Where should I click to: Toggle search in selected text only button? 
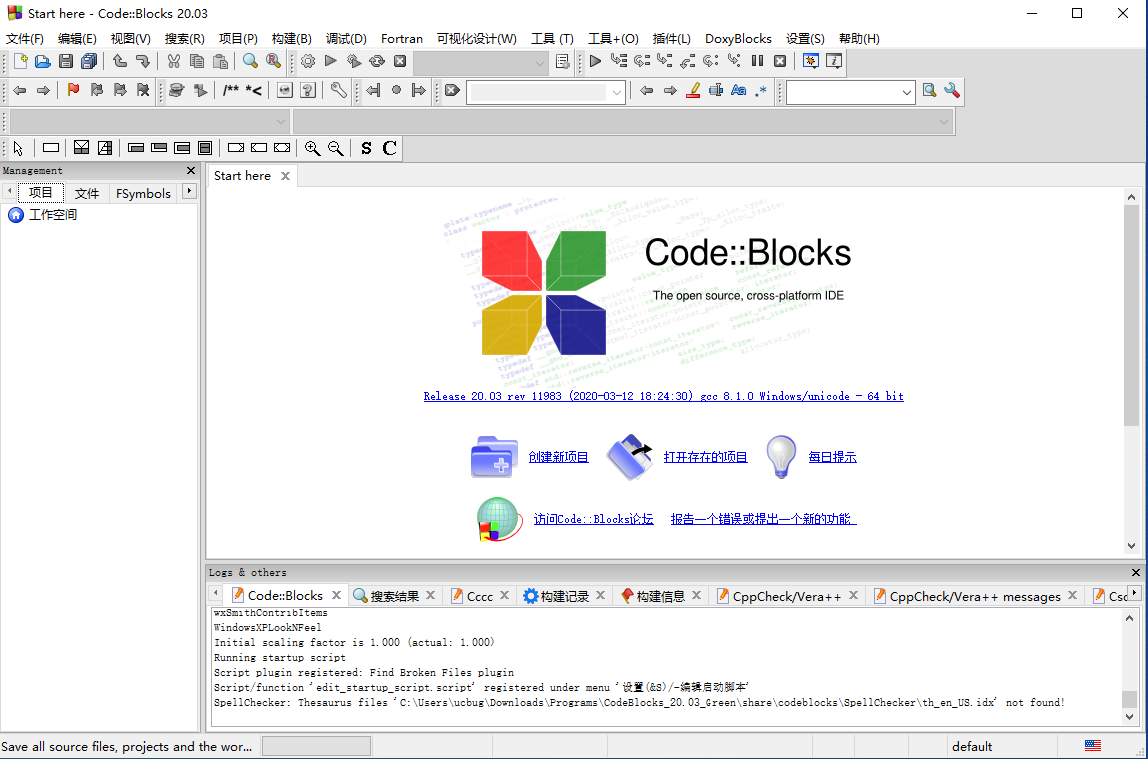716,90
